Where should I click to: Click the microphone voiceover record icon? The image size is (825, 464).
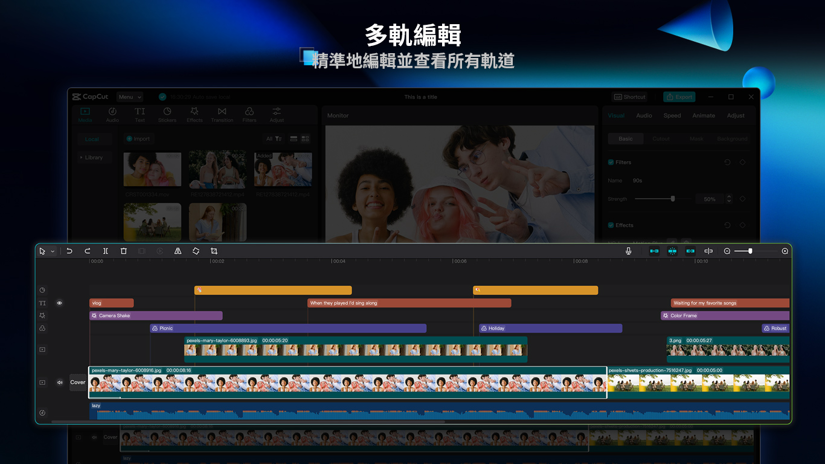click(628, 251)
